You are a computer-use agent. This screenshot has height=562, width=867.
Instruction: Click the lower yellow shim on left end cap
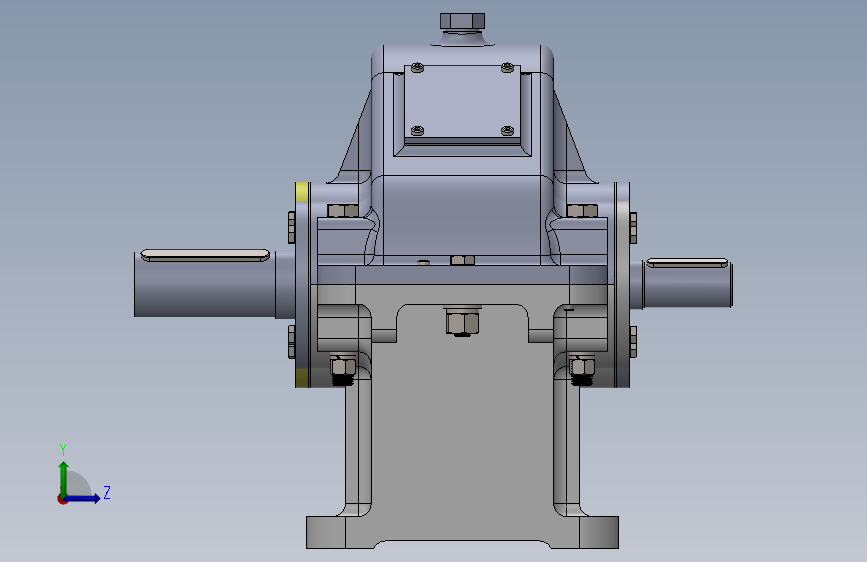pos(302,378)
